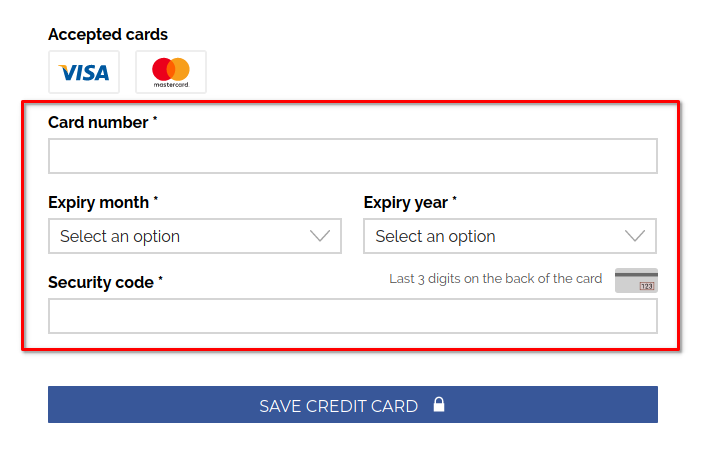Click the Expiry year chevron arrow
The width and height of the screenshot is (702, 455).
pyautogui.click(x=635, y=236)
